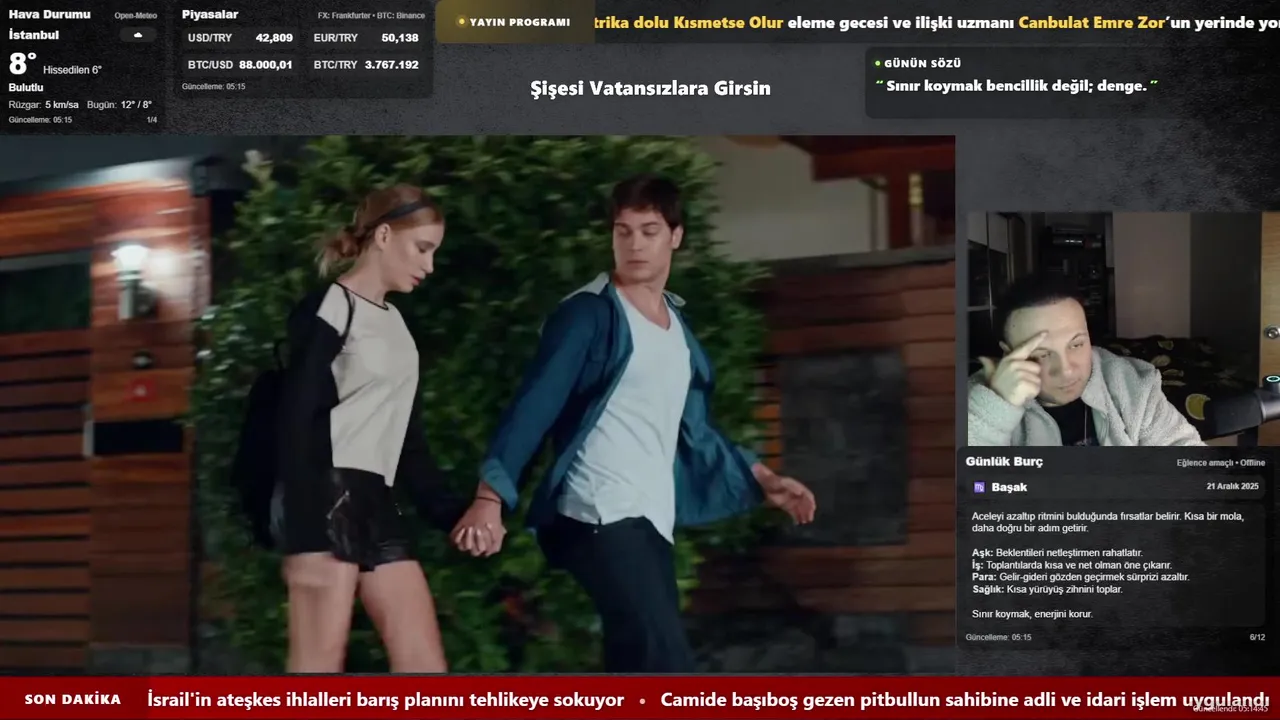
Task: Click the 8° temperature reading
Action: [22, 64]
